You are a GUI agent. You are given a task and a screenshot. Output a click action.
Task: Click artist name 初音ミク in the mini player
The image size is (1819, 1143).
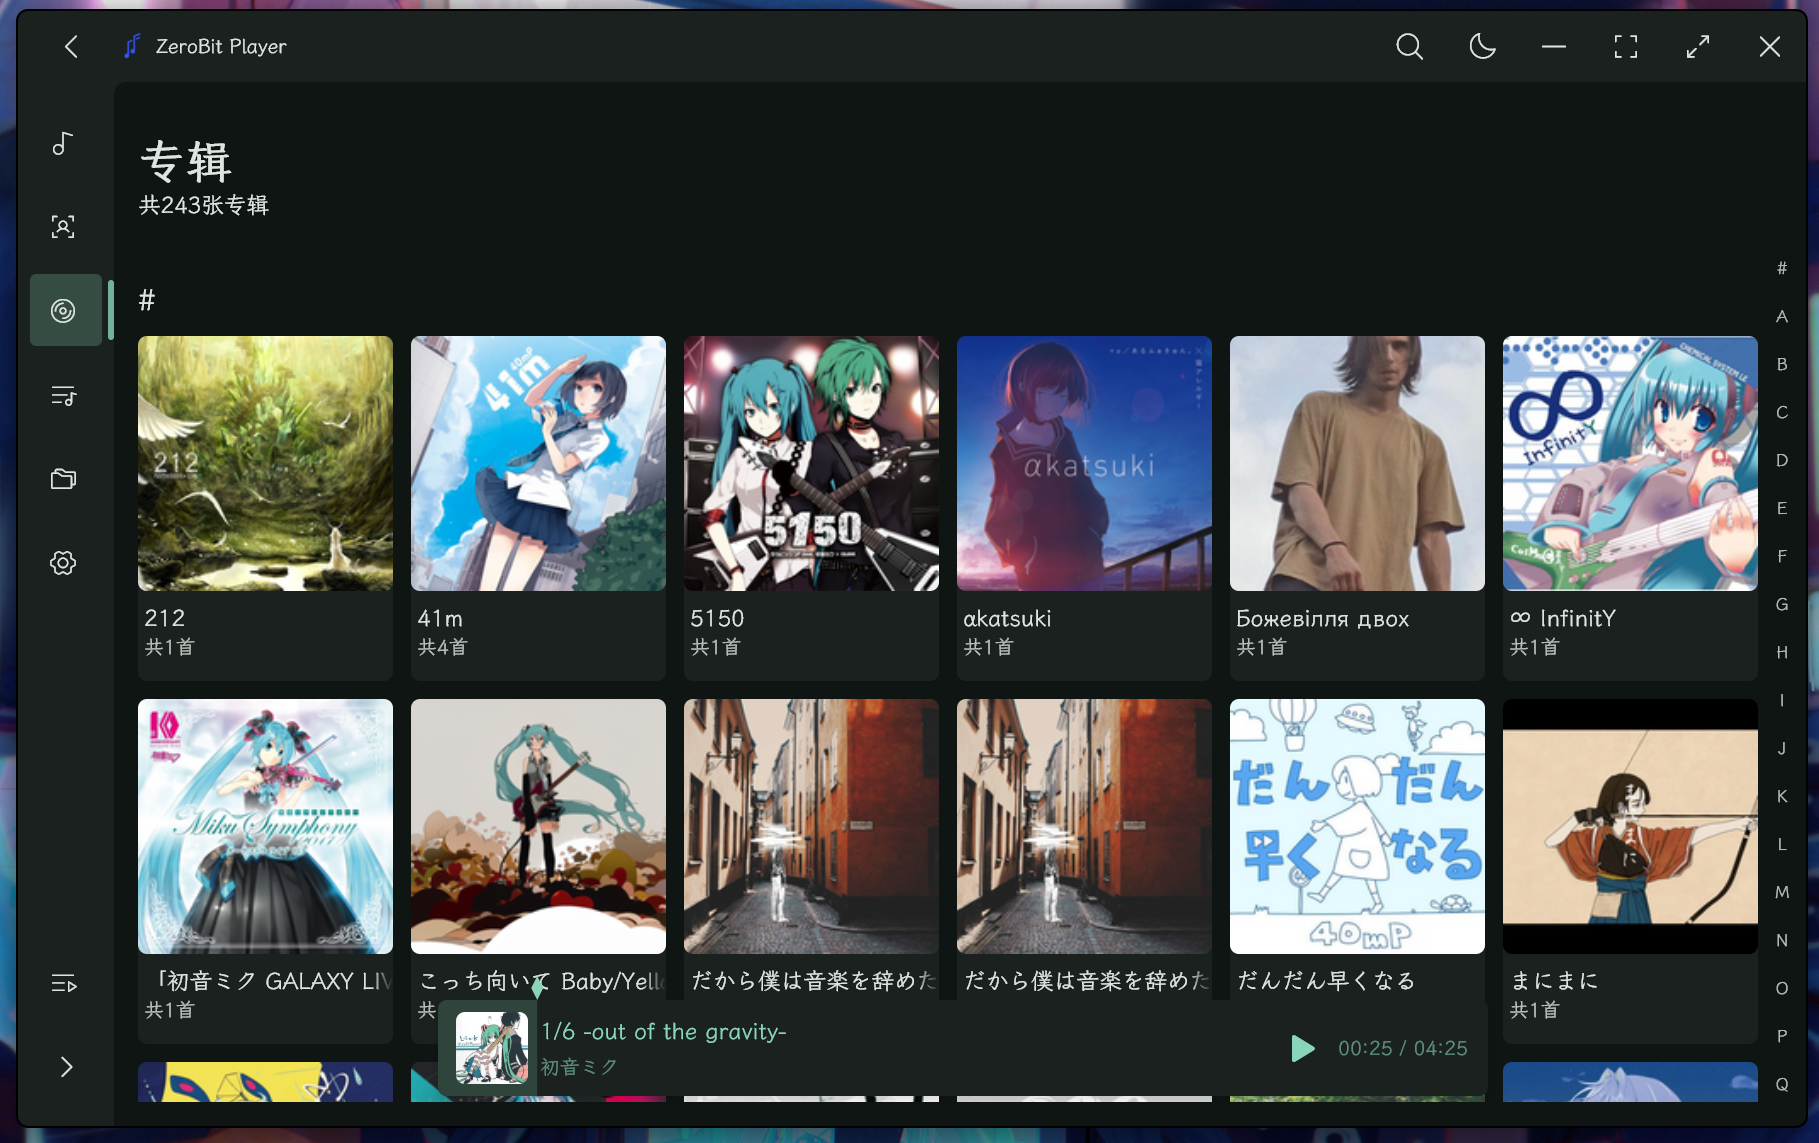click(x=579, y=1067)
